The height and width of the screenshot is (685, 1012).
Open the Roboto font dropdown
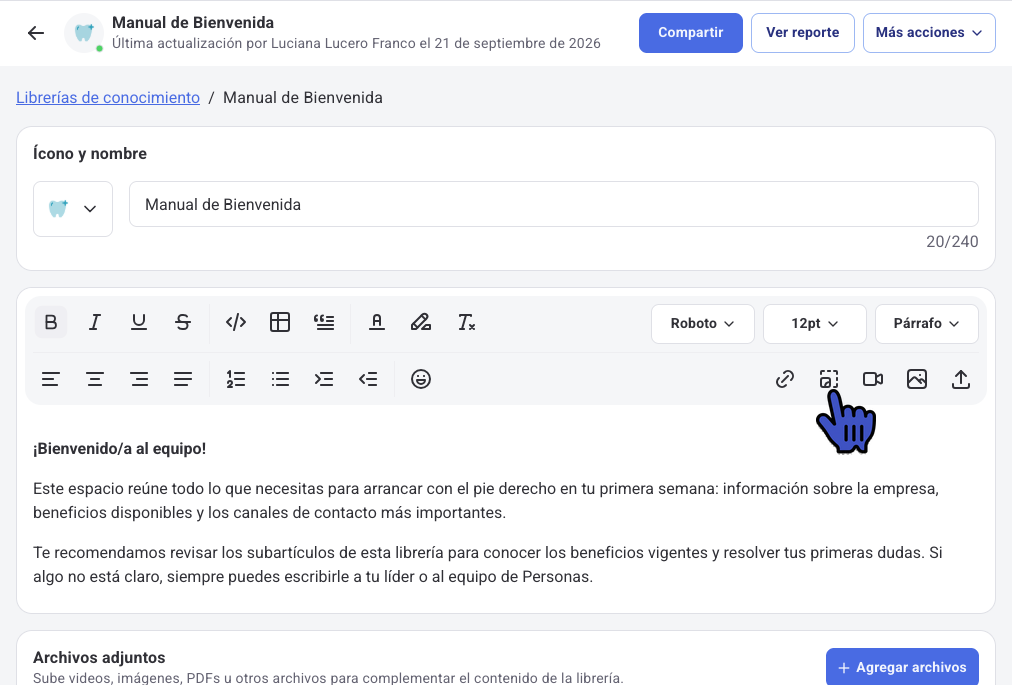click(x=703, y=323)
